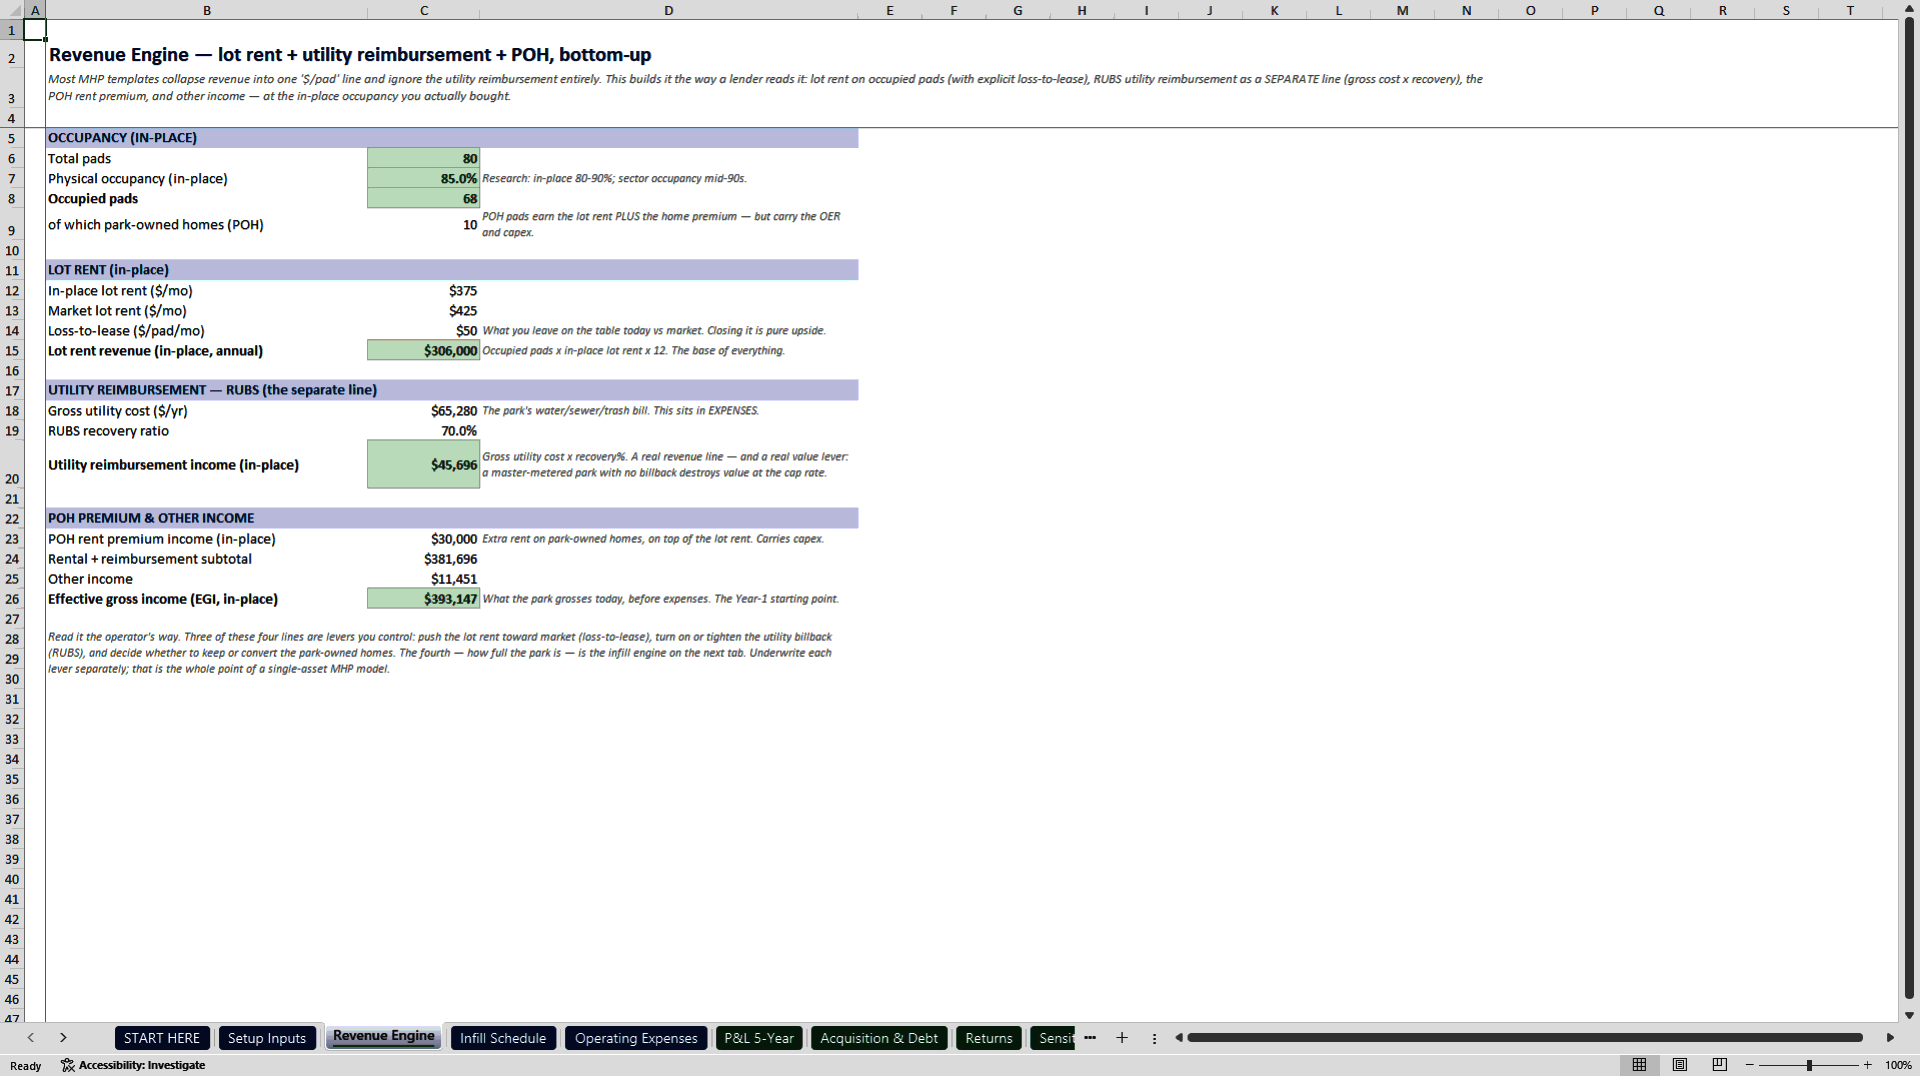
Task: Select park-owned homes value 10
Action: [x=424, y=224]
